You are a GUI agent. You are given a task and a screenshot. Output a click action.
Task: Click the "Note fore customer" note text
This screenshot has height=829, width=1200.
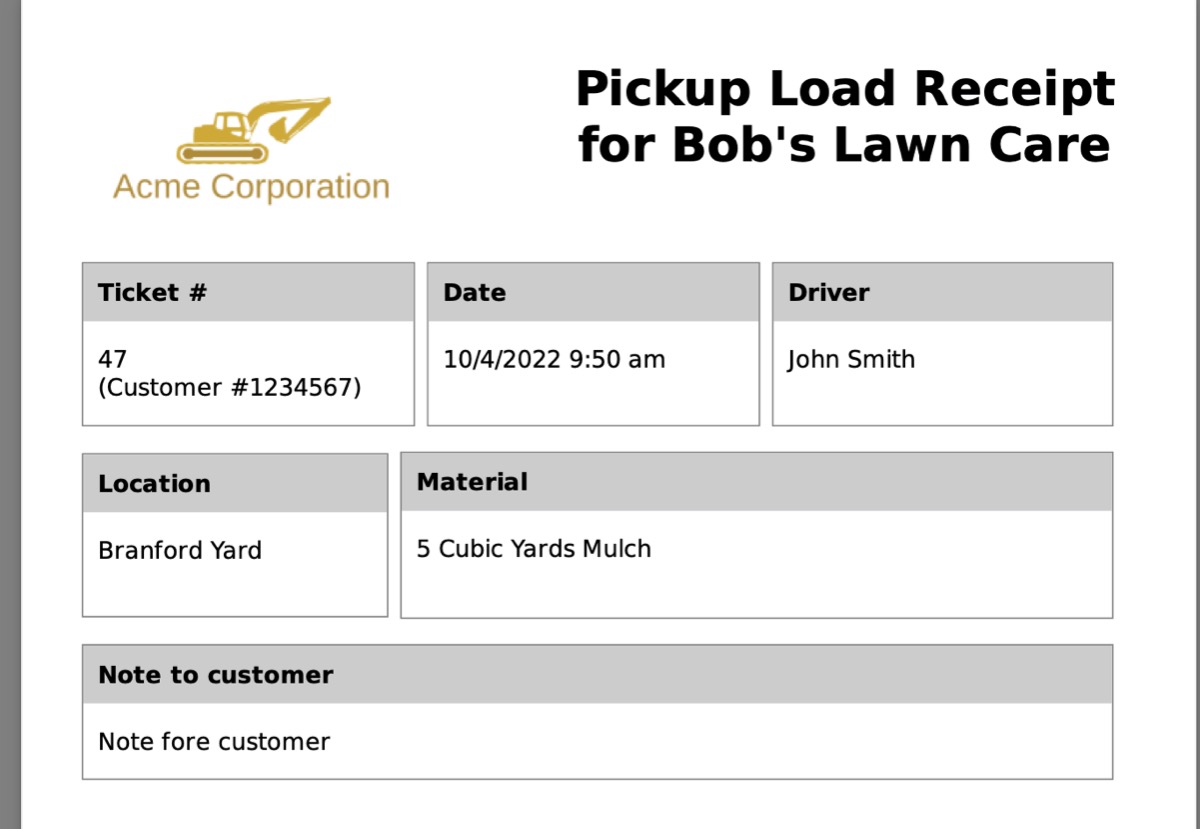point(214,742)
